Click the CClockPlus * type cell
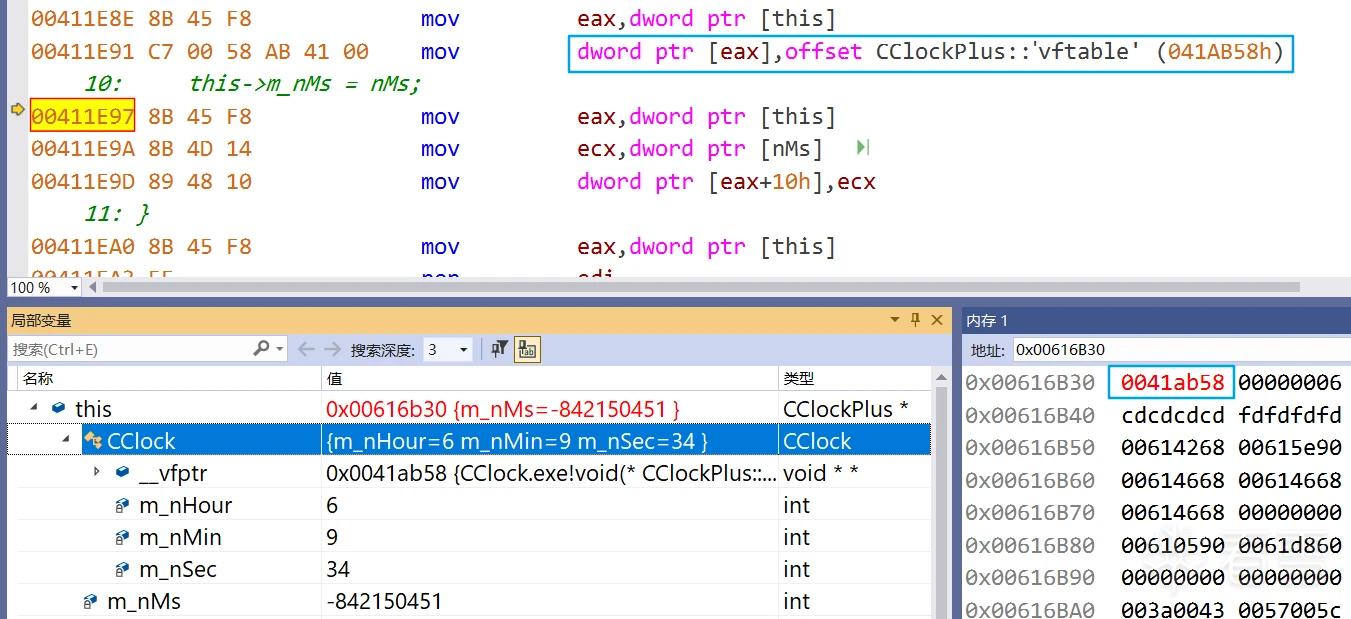This screenshot has width=1351, height=619. pos(846,409)
